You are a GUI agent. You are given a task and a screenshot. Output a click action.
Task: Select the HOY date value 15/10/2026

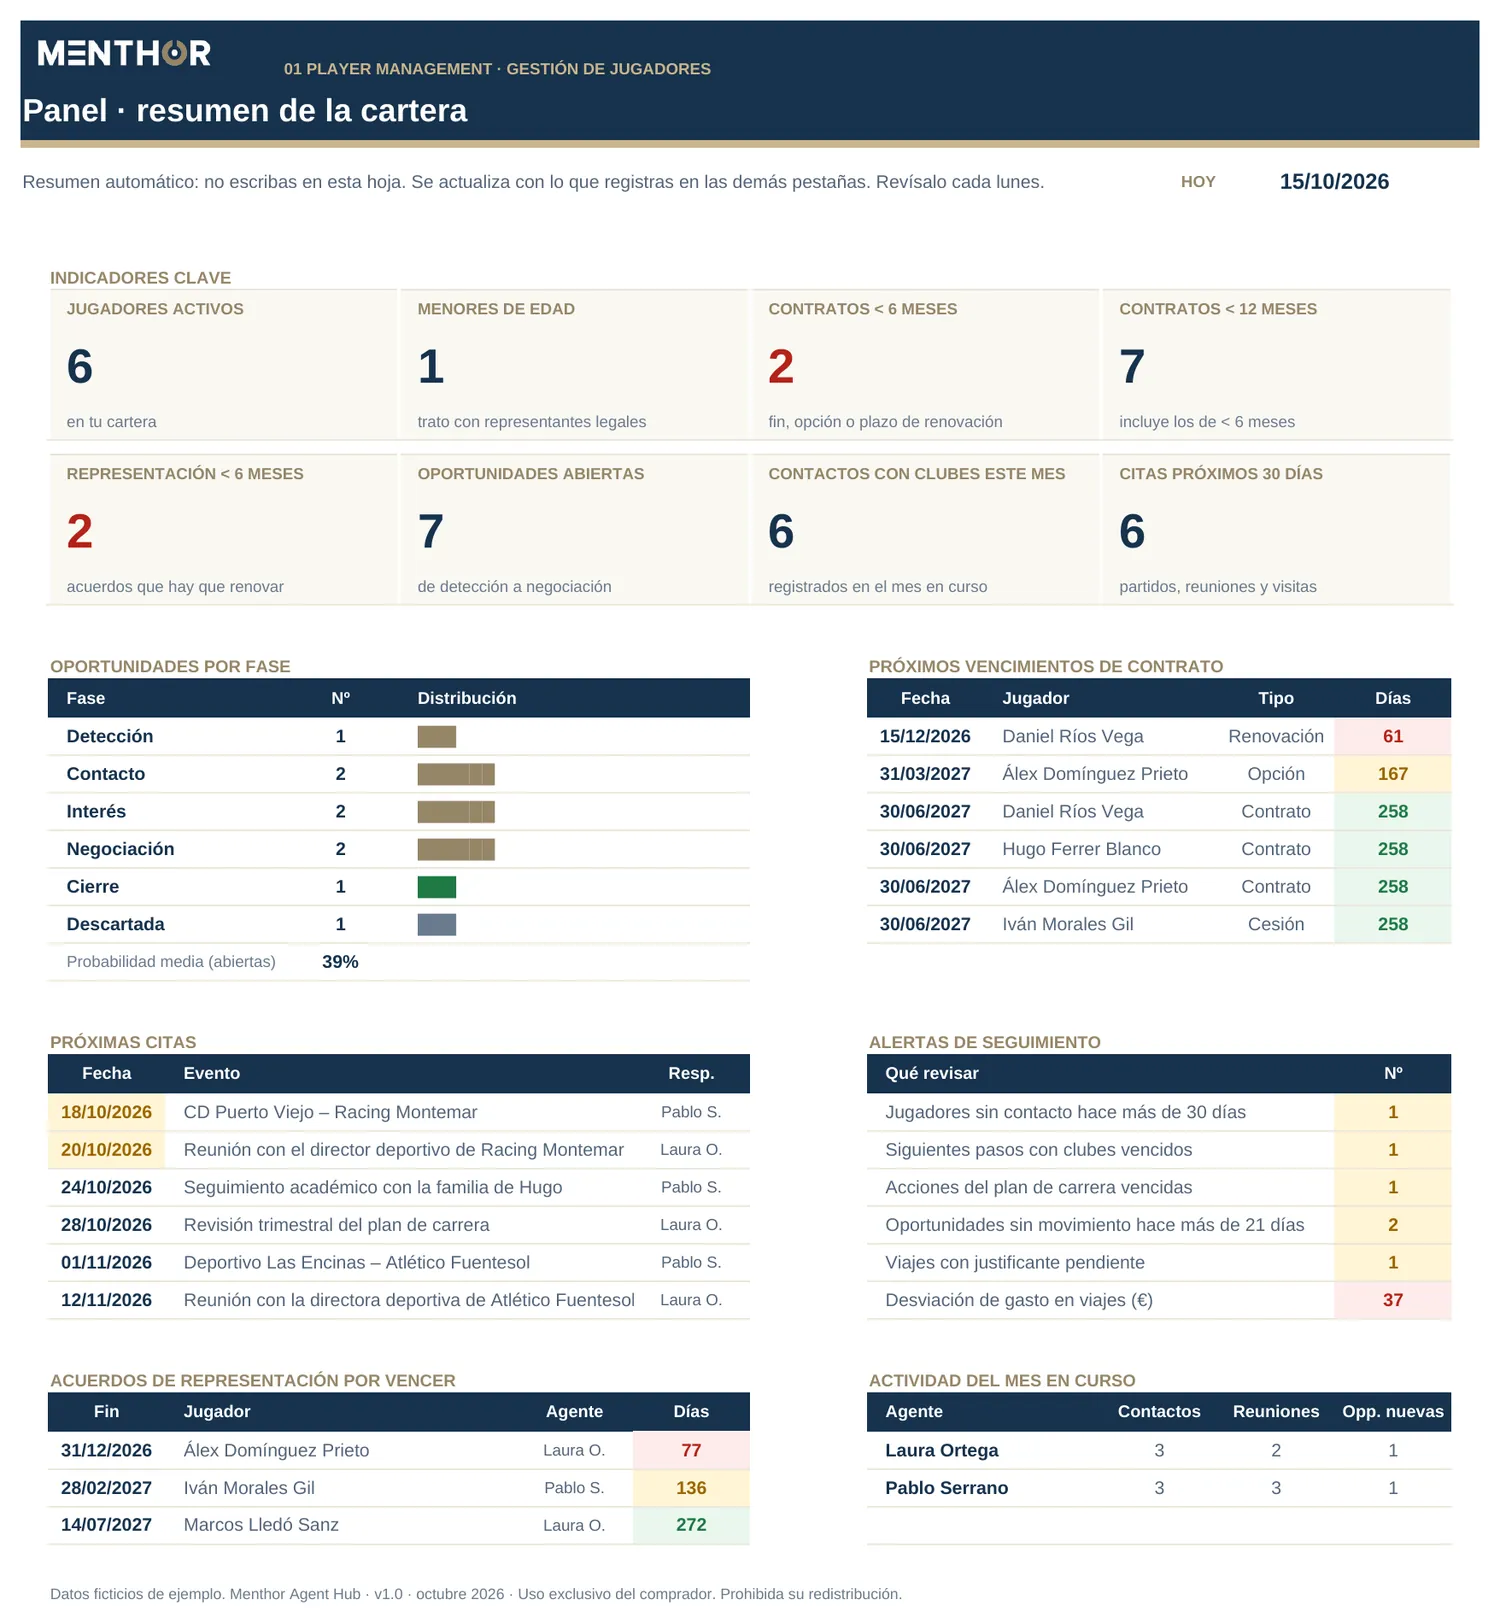(x=1334, y=182)
